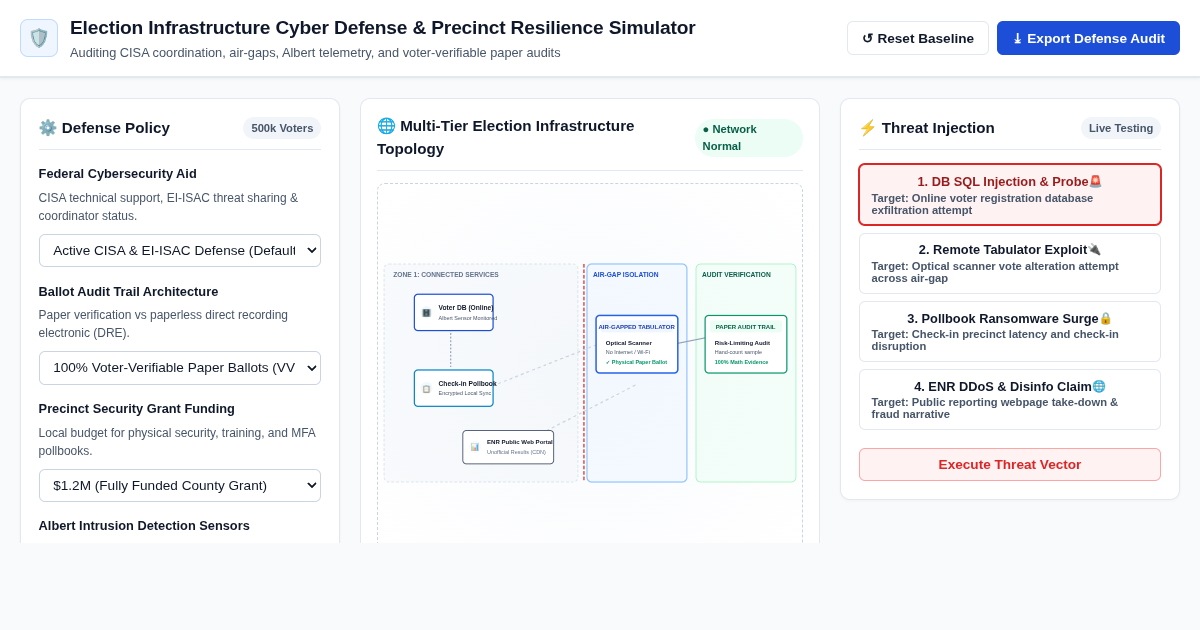
Task: Click Export Defense Audit button
Action: pyautogui.click(x=1088, y=38)
